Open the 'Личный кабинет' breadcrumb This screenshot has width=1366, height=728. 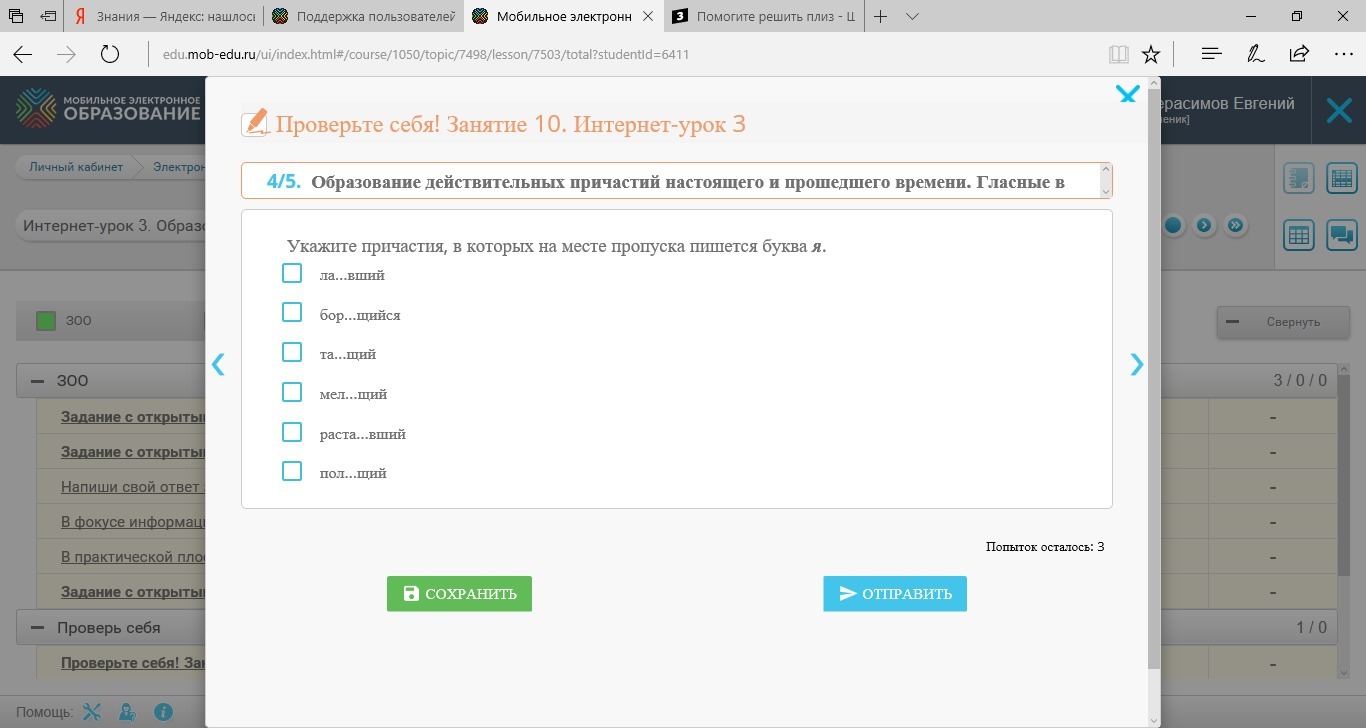(x=76, y=167)
